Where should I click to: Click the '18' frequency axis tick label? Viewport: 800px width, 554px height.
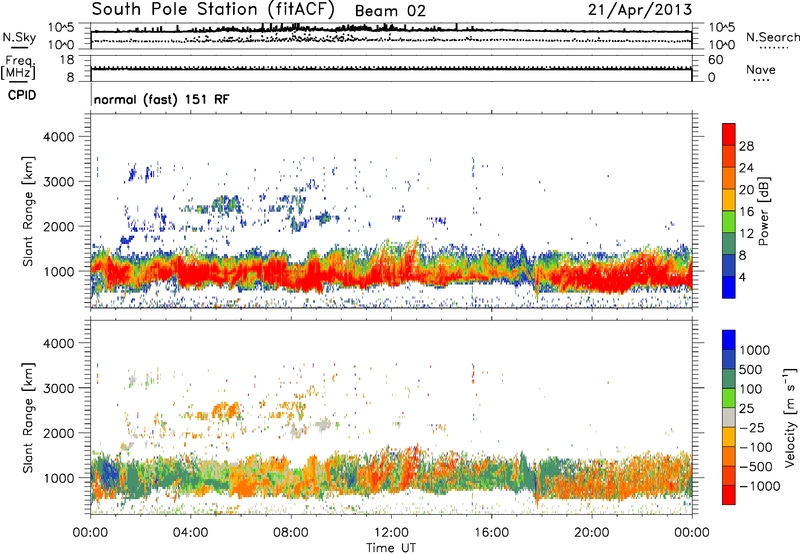point(67,60)
